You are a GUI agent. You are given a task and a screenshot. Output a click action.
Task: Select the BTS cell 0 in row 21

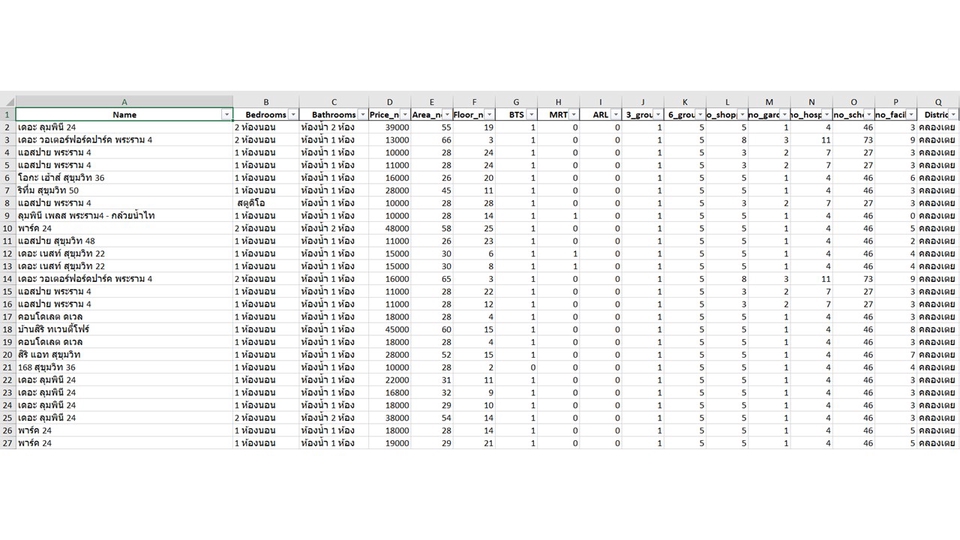click(x=516, y=367)
